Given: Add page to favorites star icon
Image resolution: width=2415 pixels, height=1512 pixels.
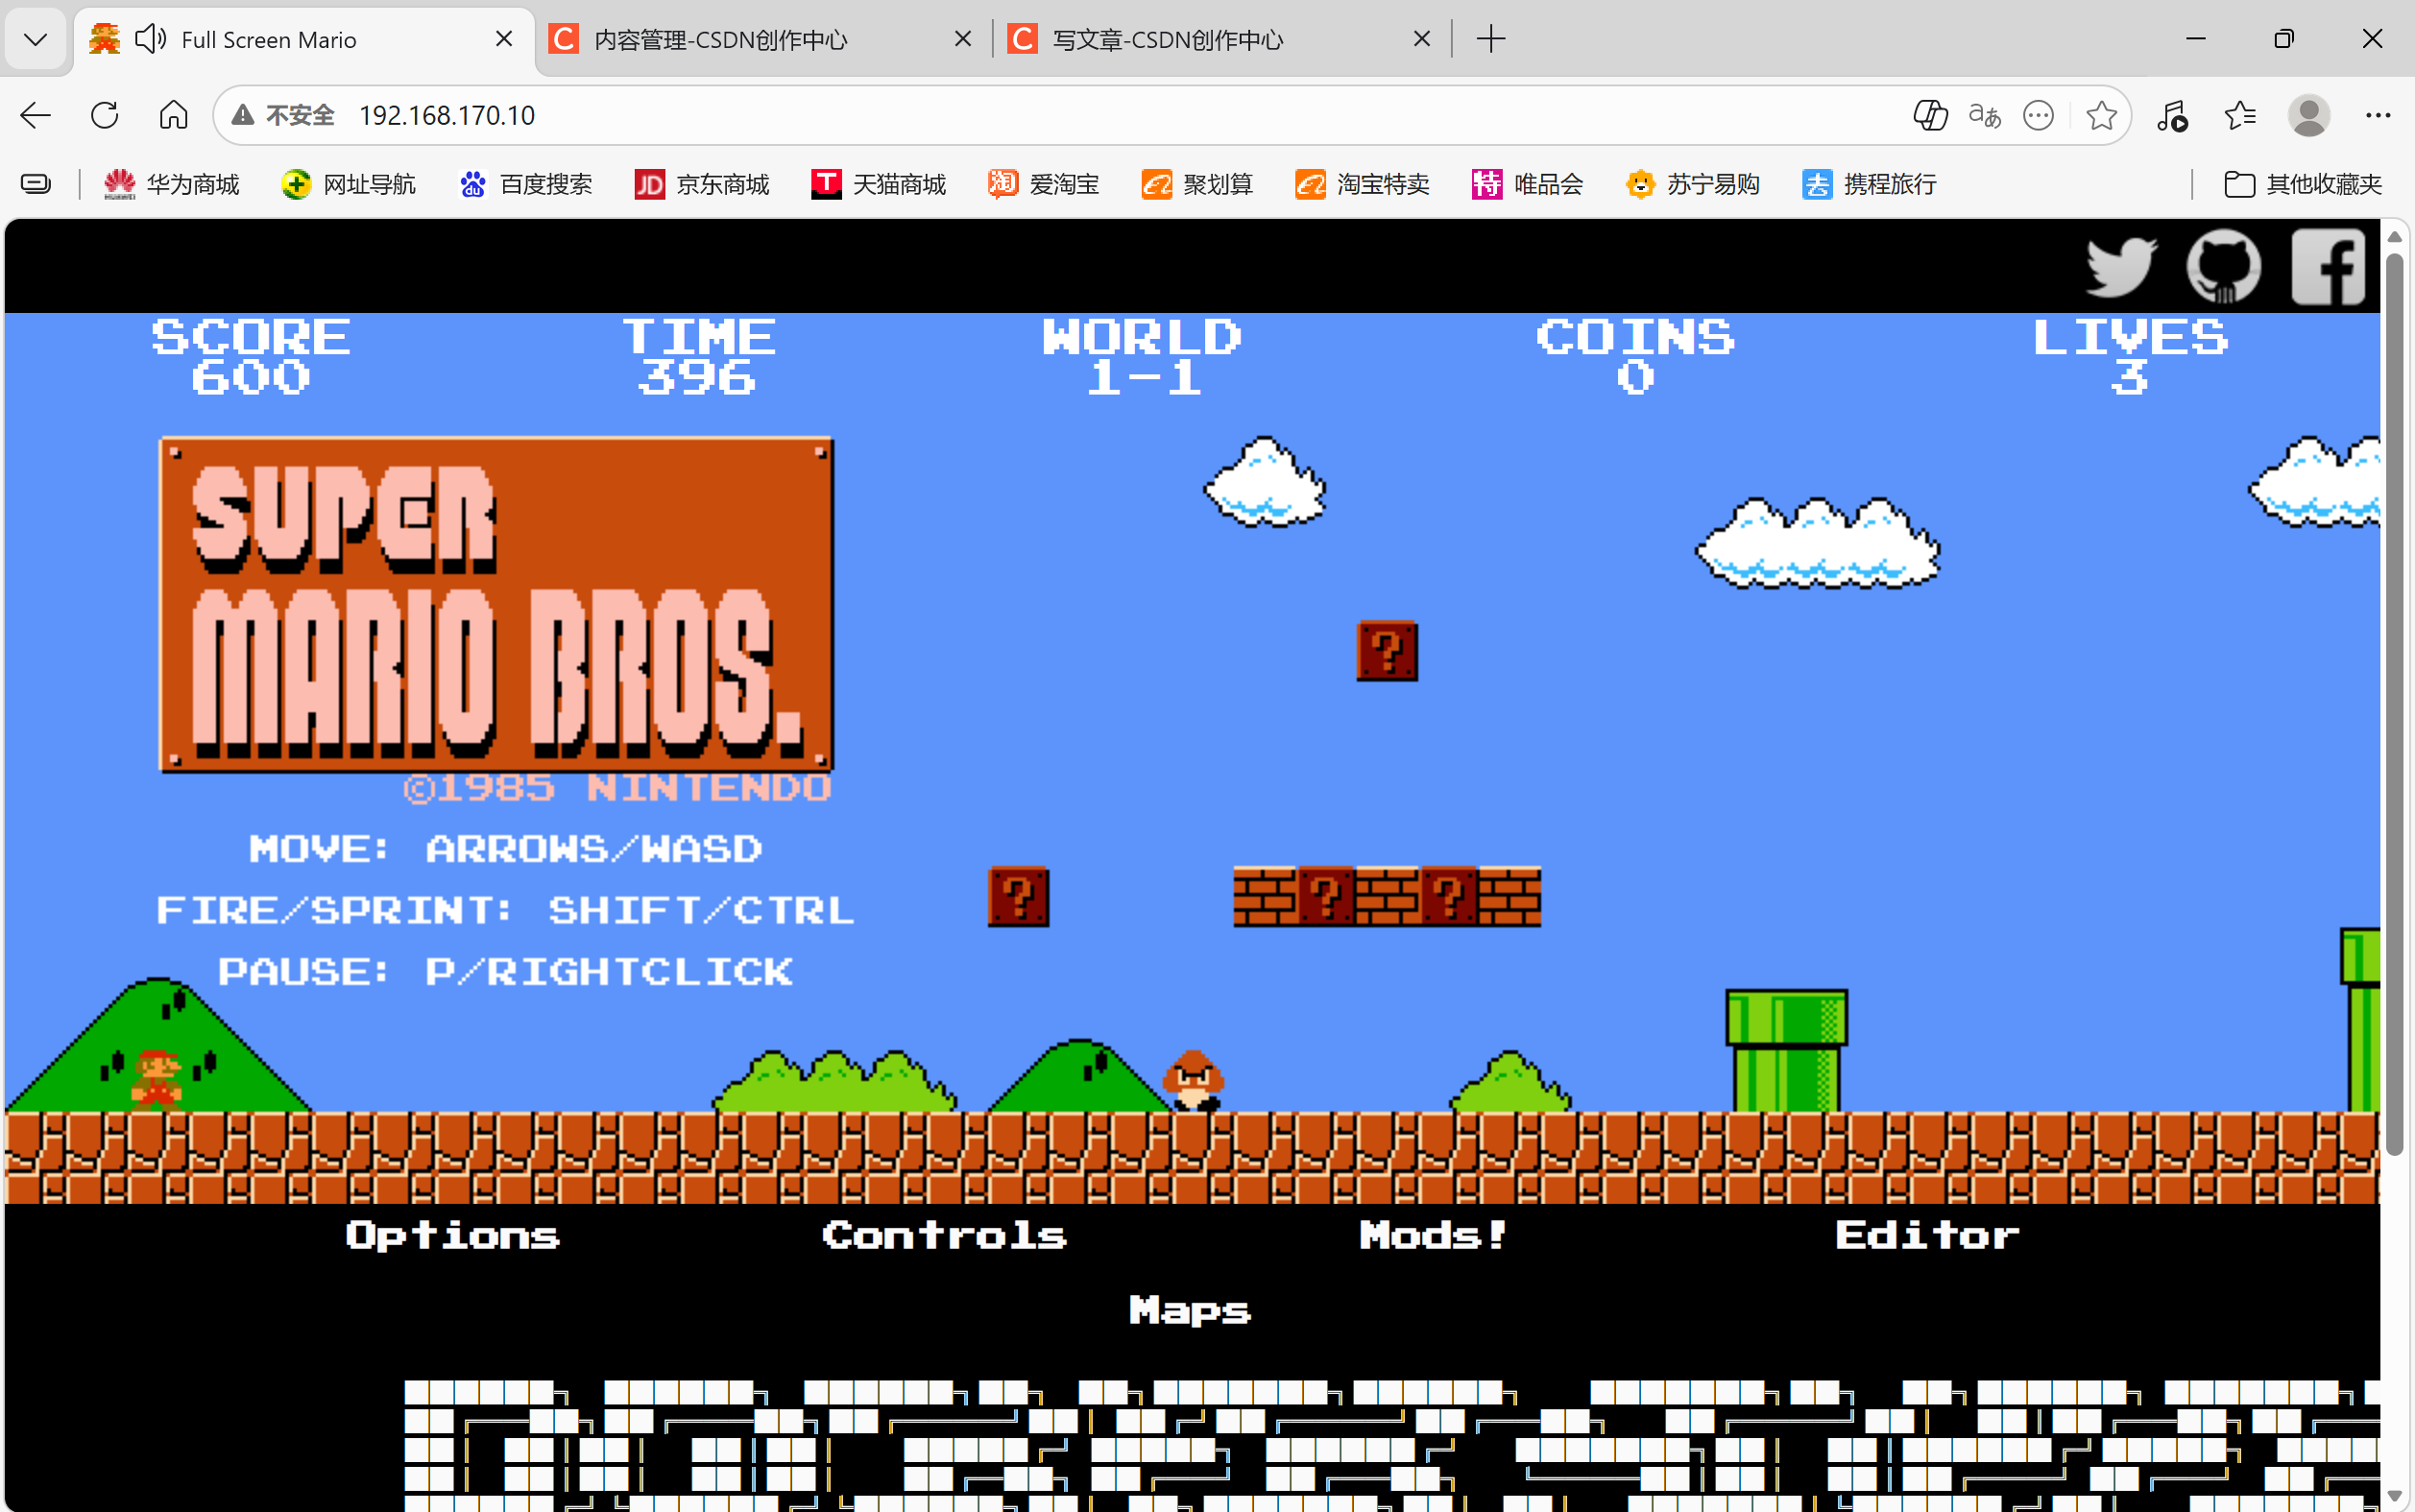Looking at the screenshot, I should (2101, 115).
